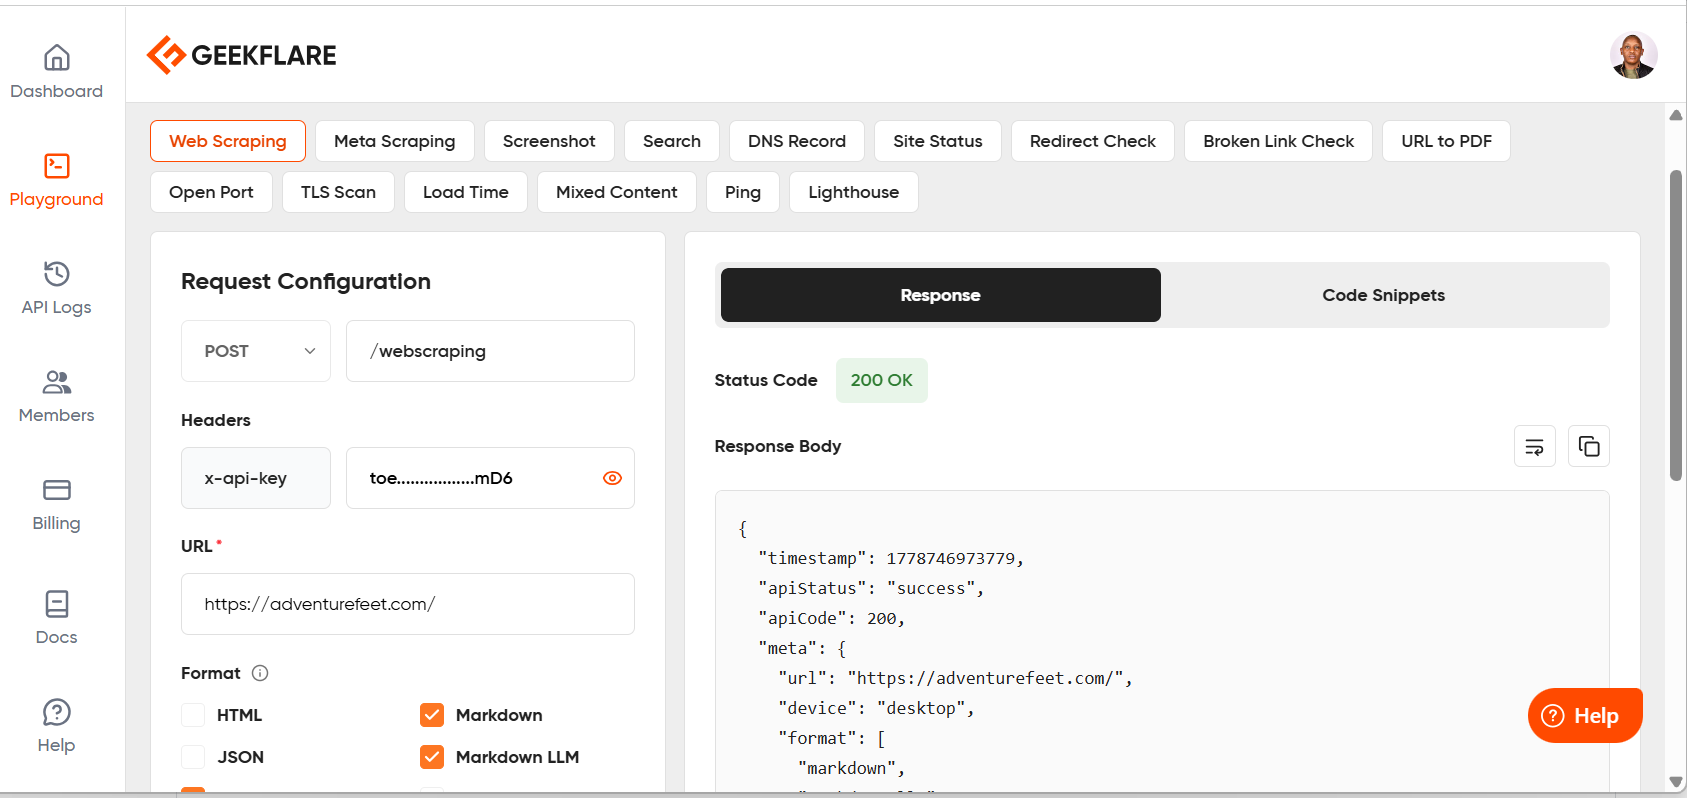The width and height of the screenshot is (1687, 798).
Task: Select the URL to PDF tab
Action: pos(1447,141)
